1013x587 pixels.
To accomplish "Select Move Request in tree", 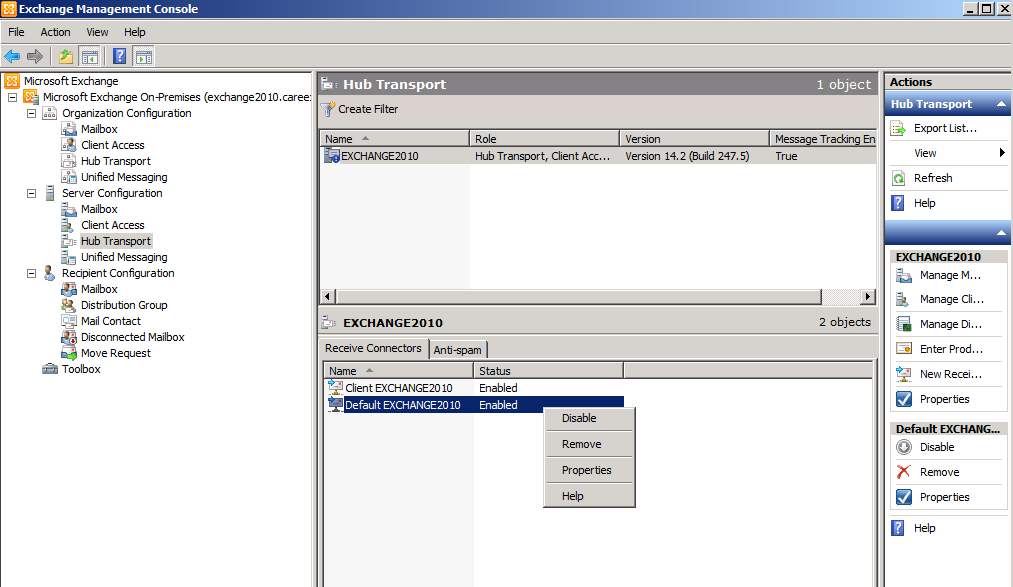I will pyautogui.click(x=116, y=353).
